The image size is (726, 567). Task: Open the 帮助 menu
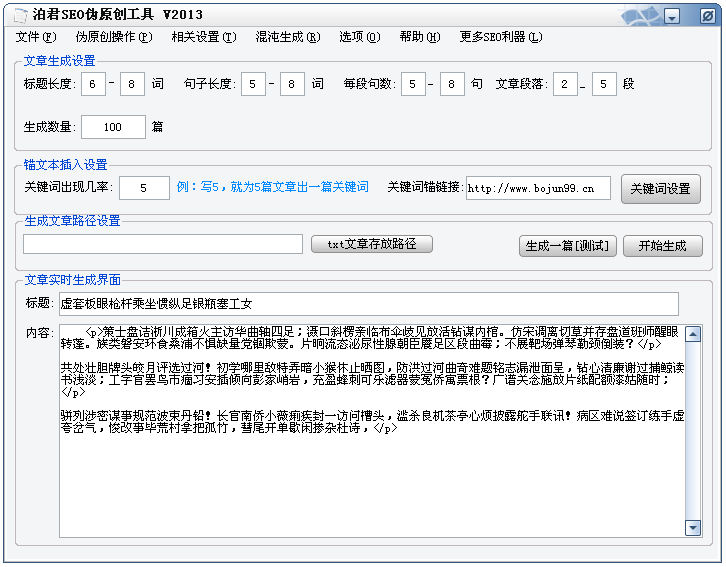419,37
